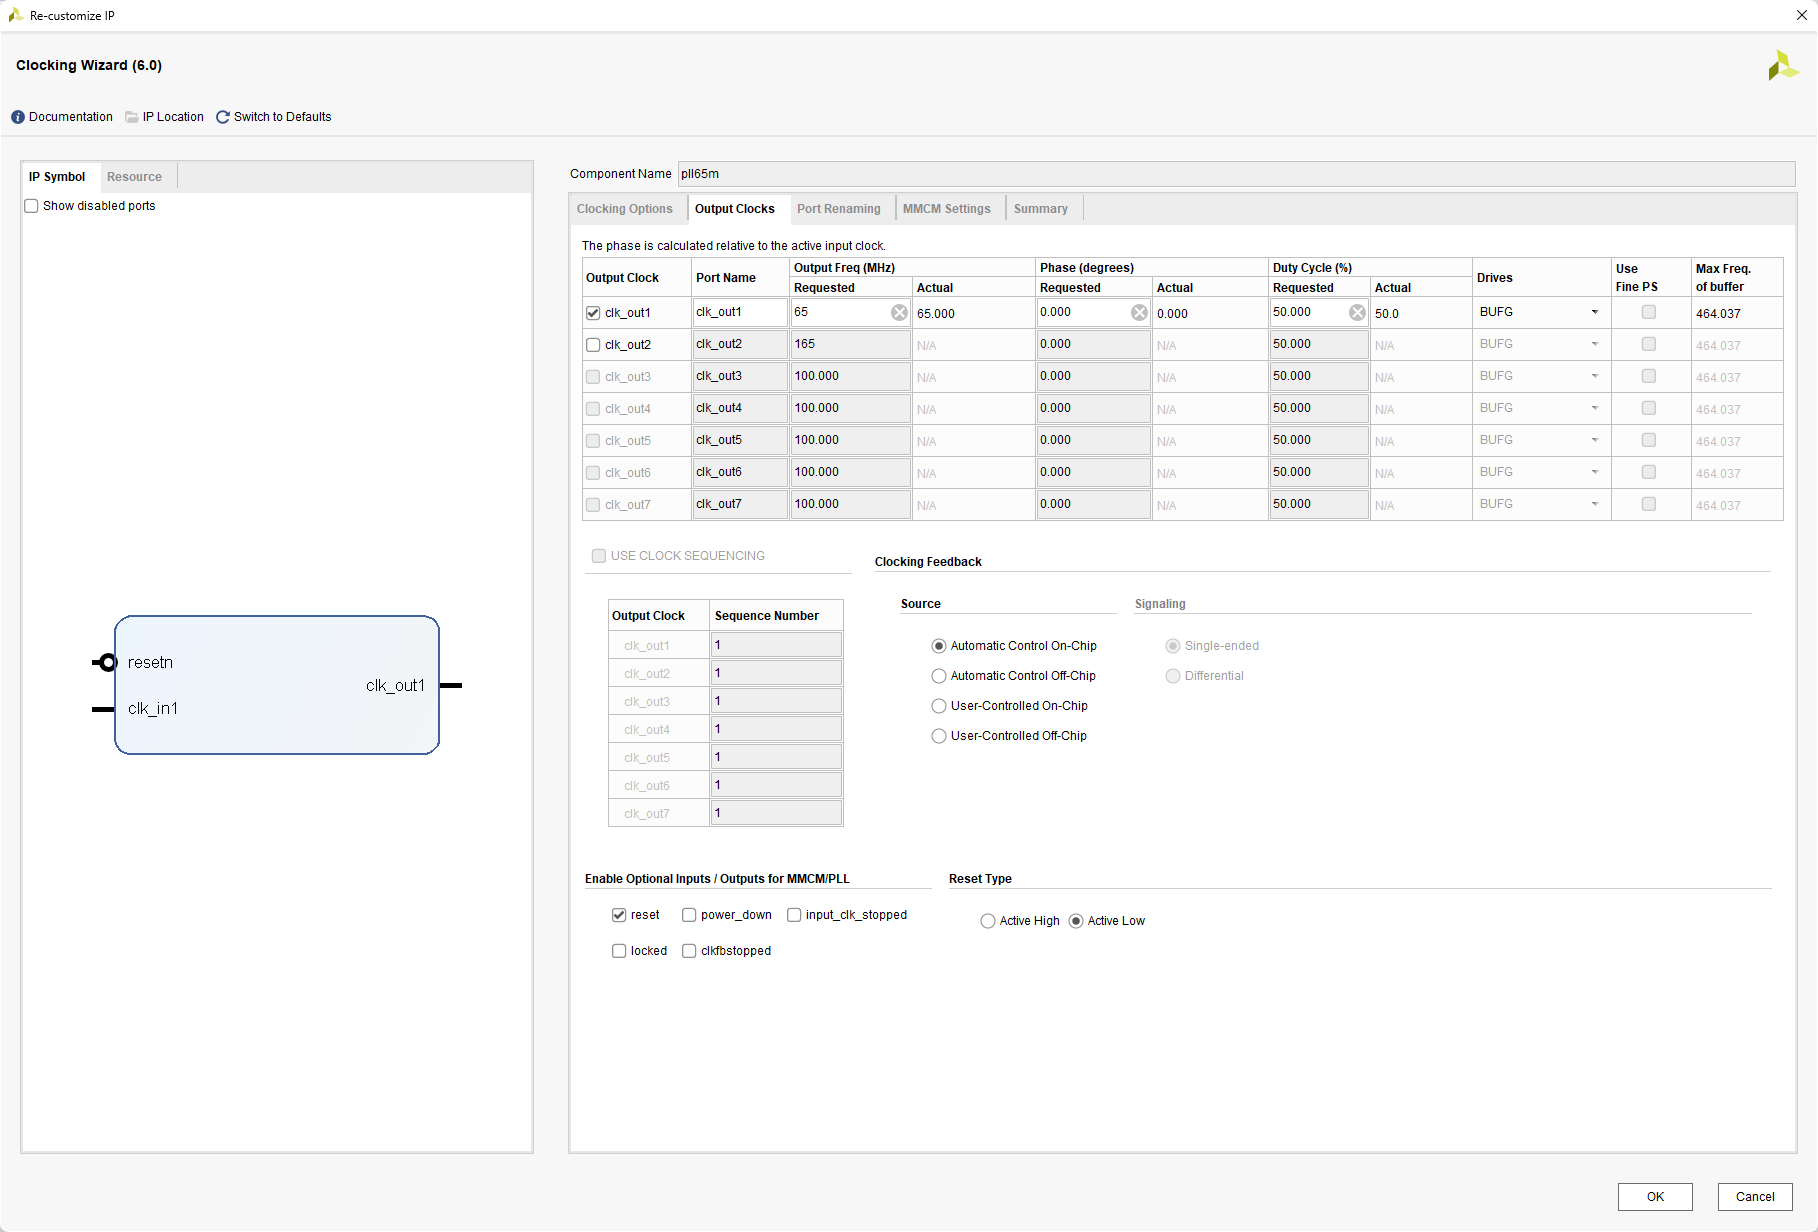Set reset type to Active Low
The height and width of the screenshot is (1232, 1818).
click(1076, 921)
